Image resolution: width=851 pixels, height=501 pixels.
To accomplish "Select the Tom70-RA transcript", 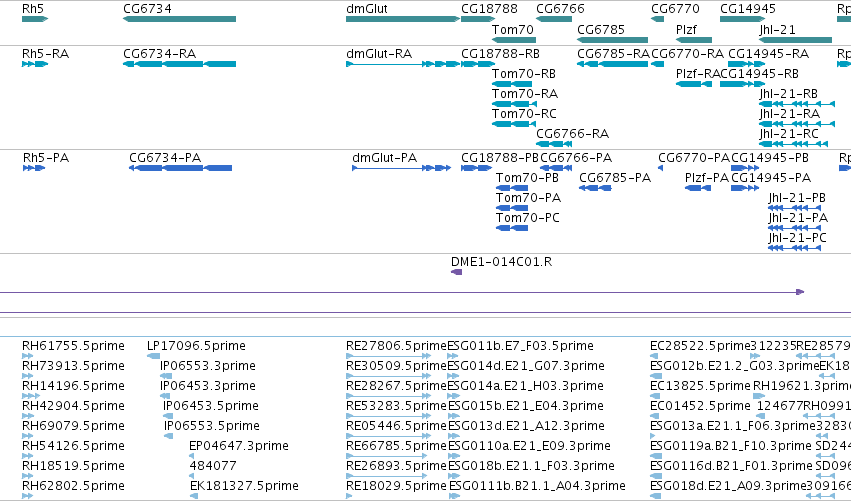I will click(x=514, y=104).
